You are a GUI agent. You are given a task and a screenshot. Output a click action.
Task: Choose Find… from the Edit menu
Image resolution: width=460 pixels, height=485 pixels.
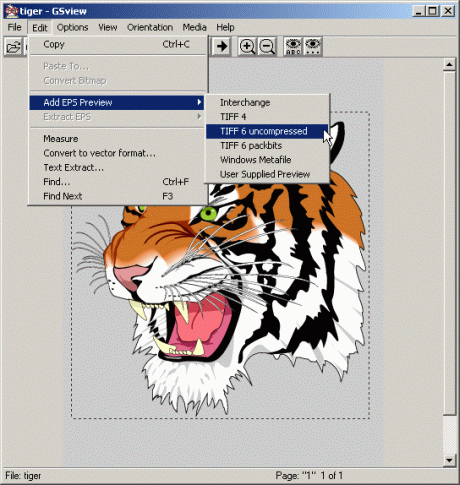click(x=118, y=182)
